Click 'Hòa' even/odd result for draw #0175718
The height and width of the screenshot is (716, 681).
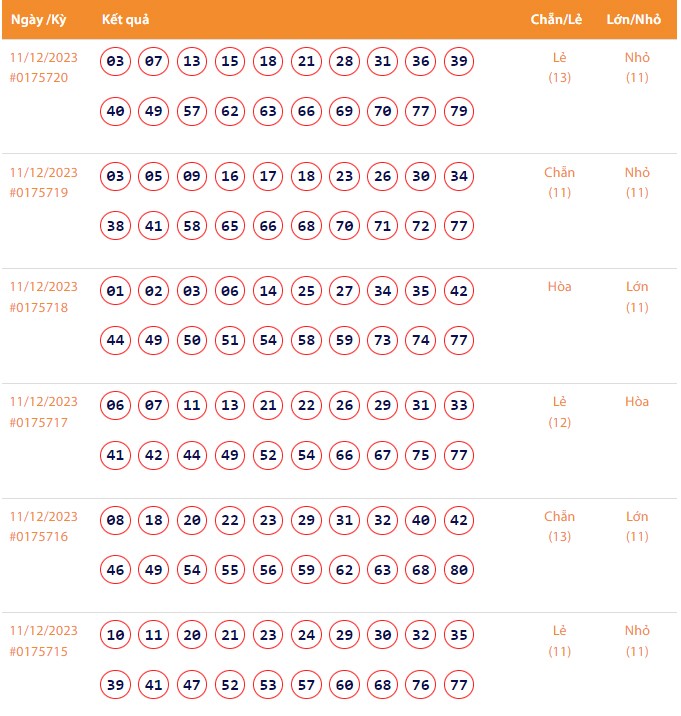559,287
